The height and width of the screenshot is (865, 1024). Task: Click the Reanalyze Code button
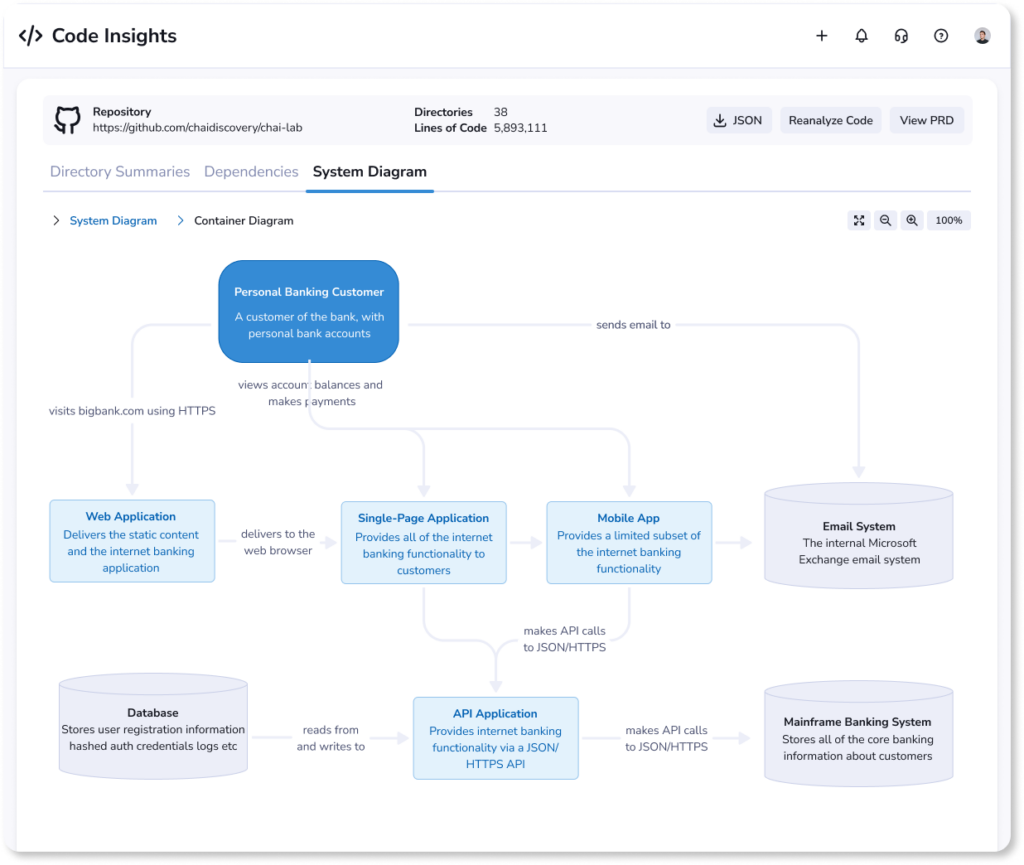pos(830,120)
